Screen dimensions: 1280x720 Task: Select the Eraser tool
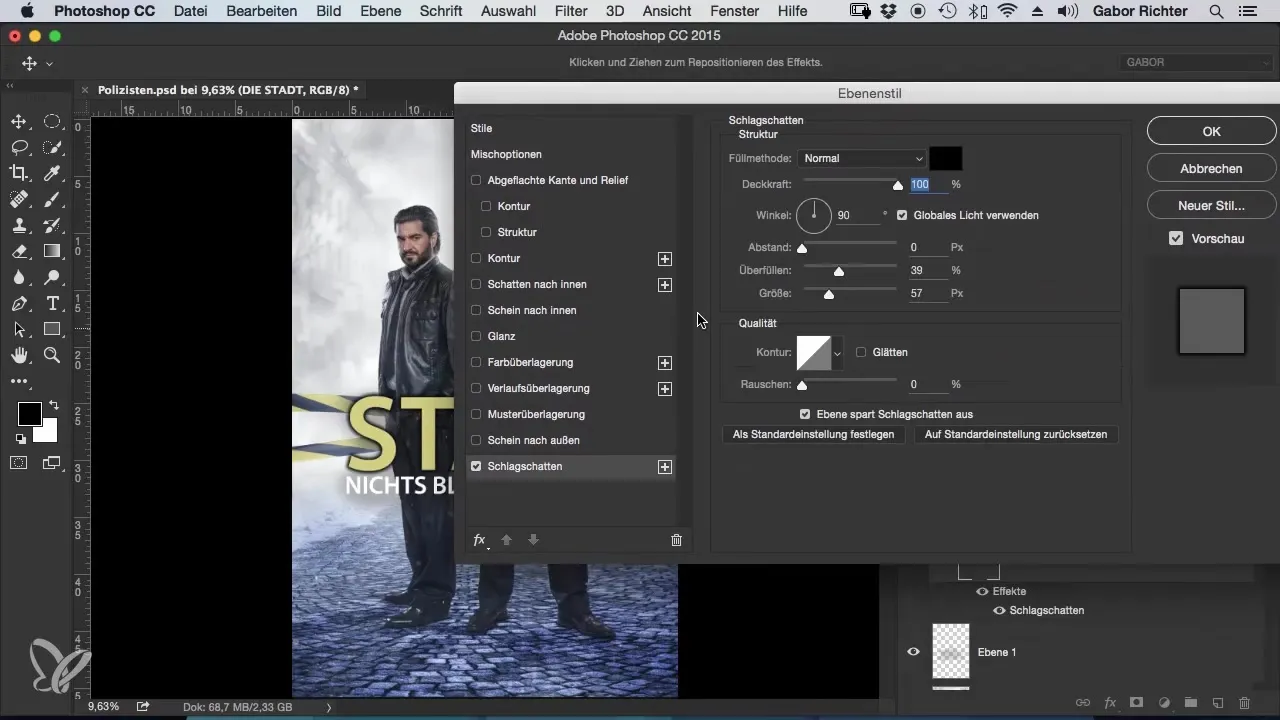18,251
